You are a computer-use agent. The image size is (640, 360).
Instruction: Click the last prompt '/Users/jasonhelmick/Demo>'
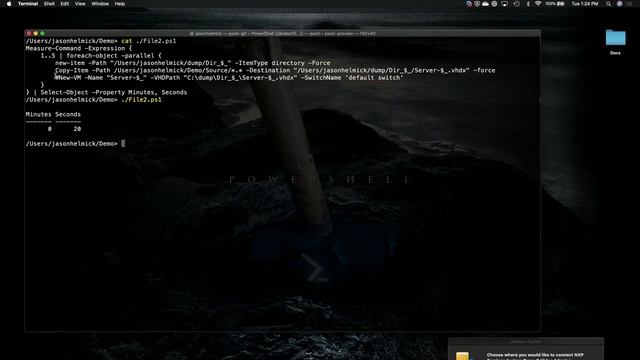pos(71,144)
